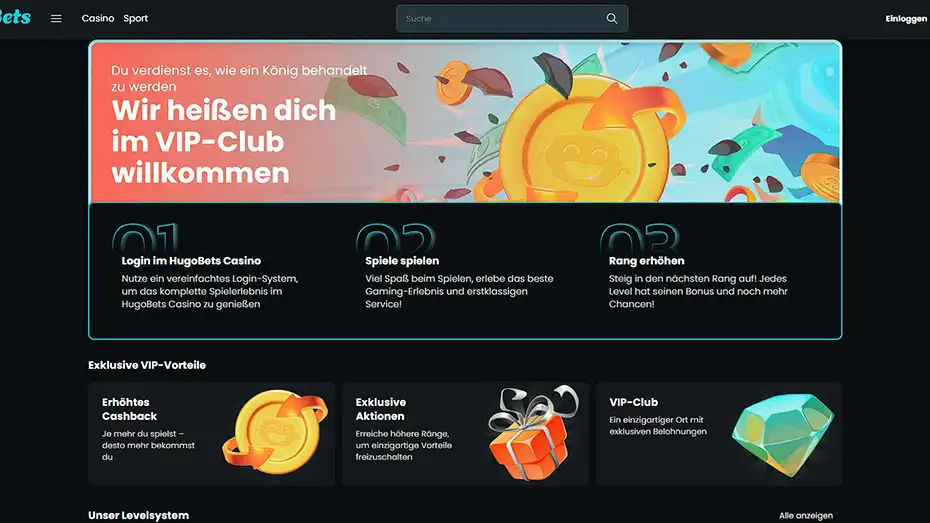Open the hamburger menu icon
Viewport: 930px width, 523px height.
pos(56,18)
